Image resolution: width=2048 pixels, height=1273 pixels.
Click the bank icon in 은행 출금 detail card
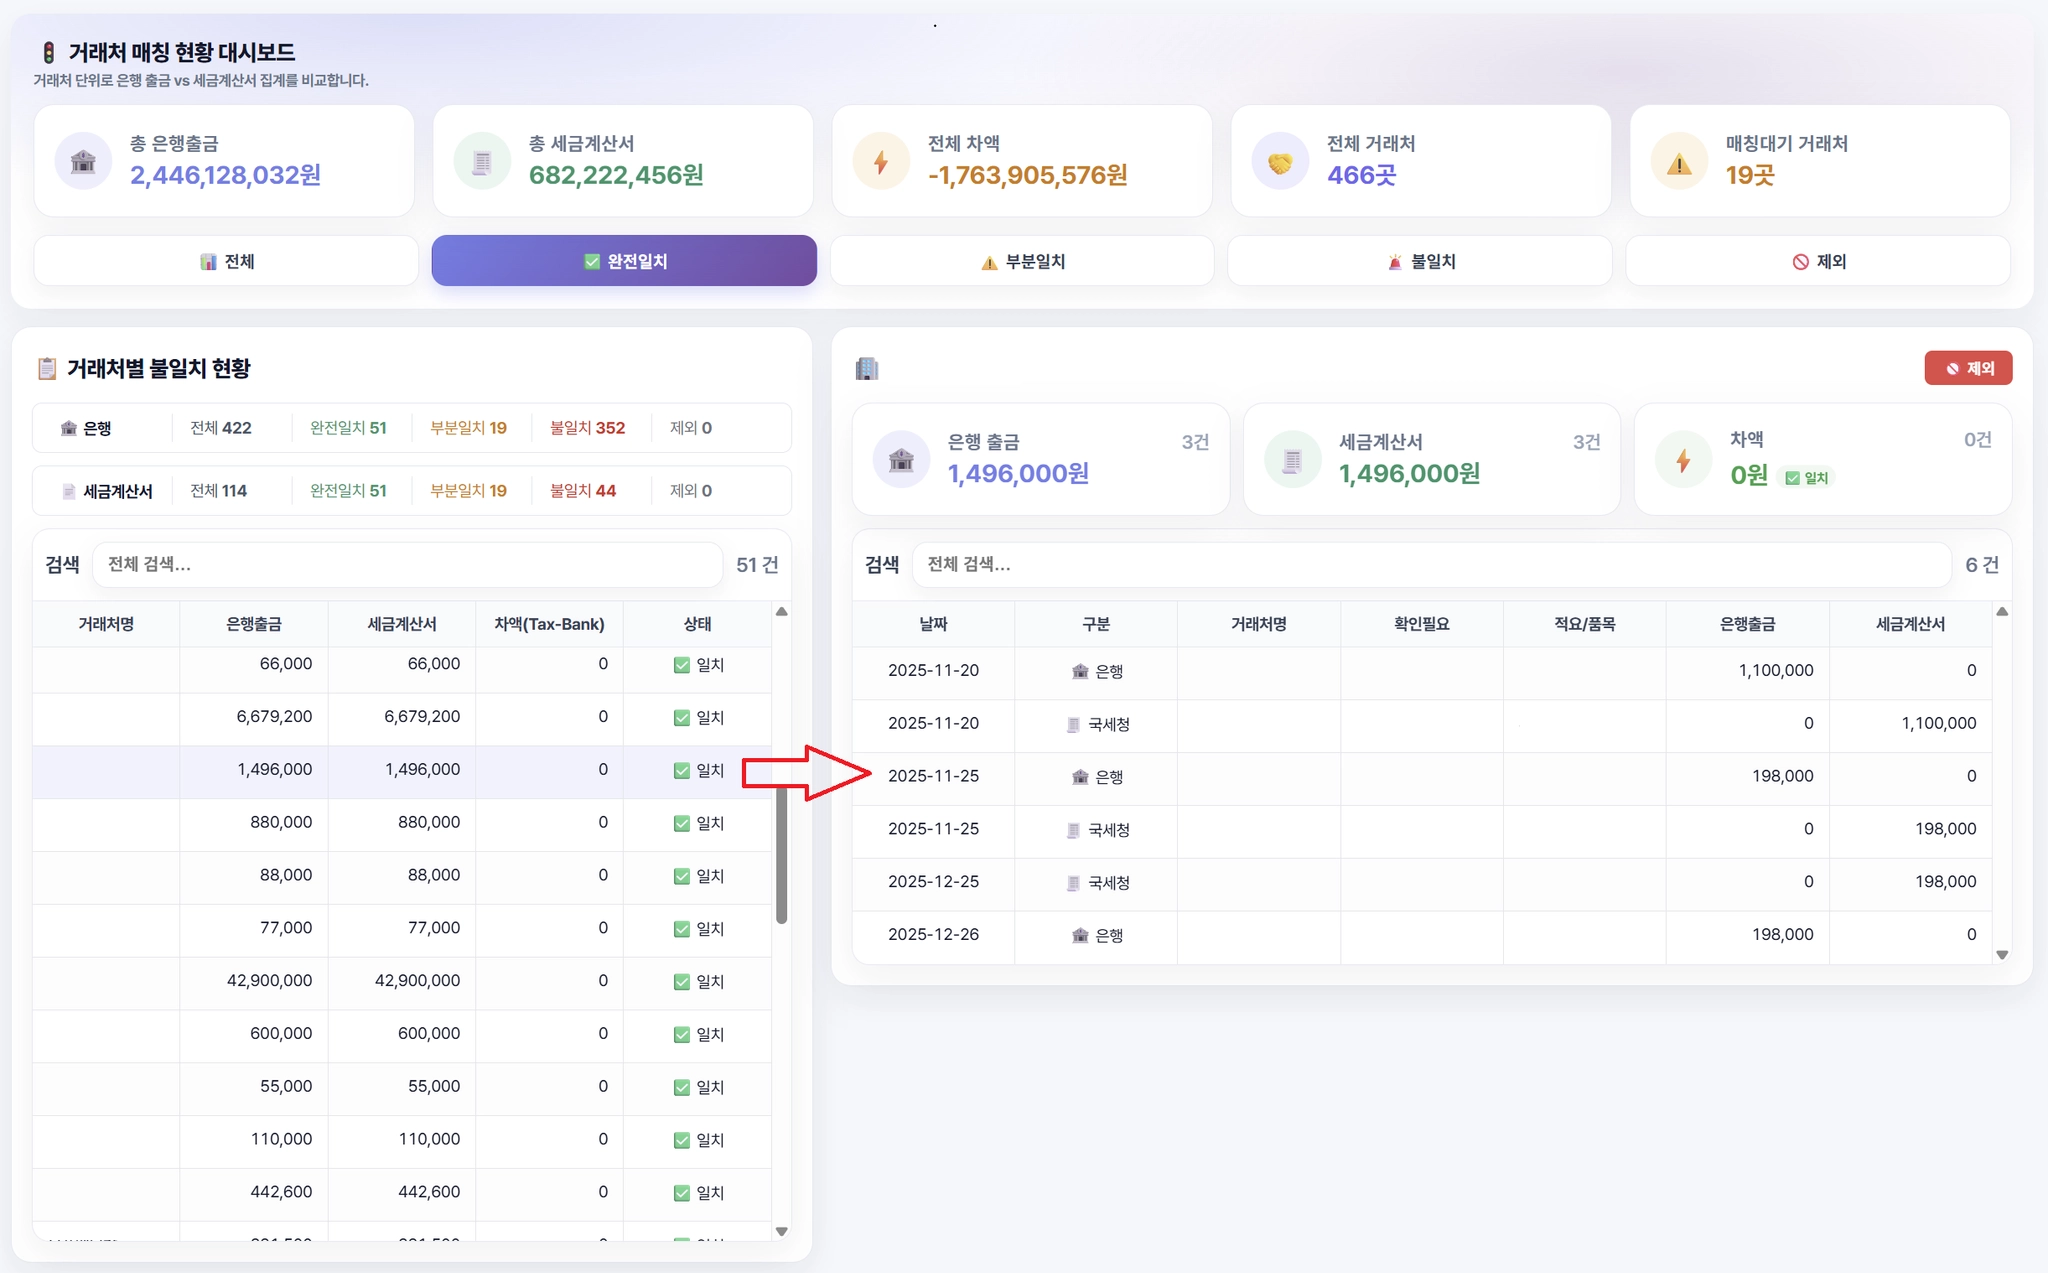[x=901, y=460]
